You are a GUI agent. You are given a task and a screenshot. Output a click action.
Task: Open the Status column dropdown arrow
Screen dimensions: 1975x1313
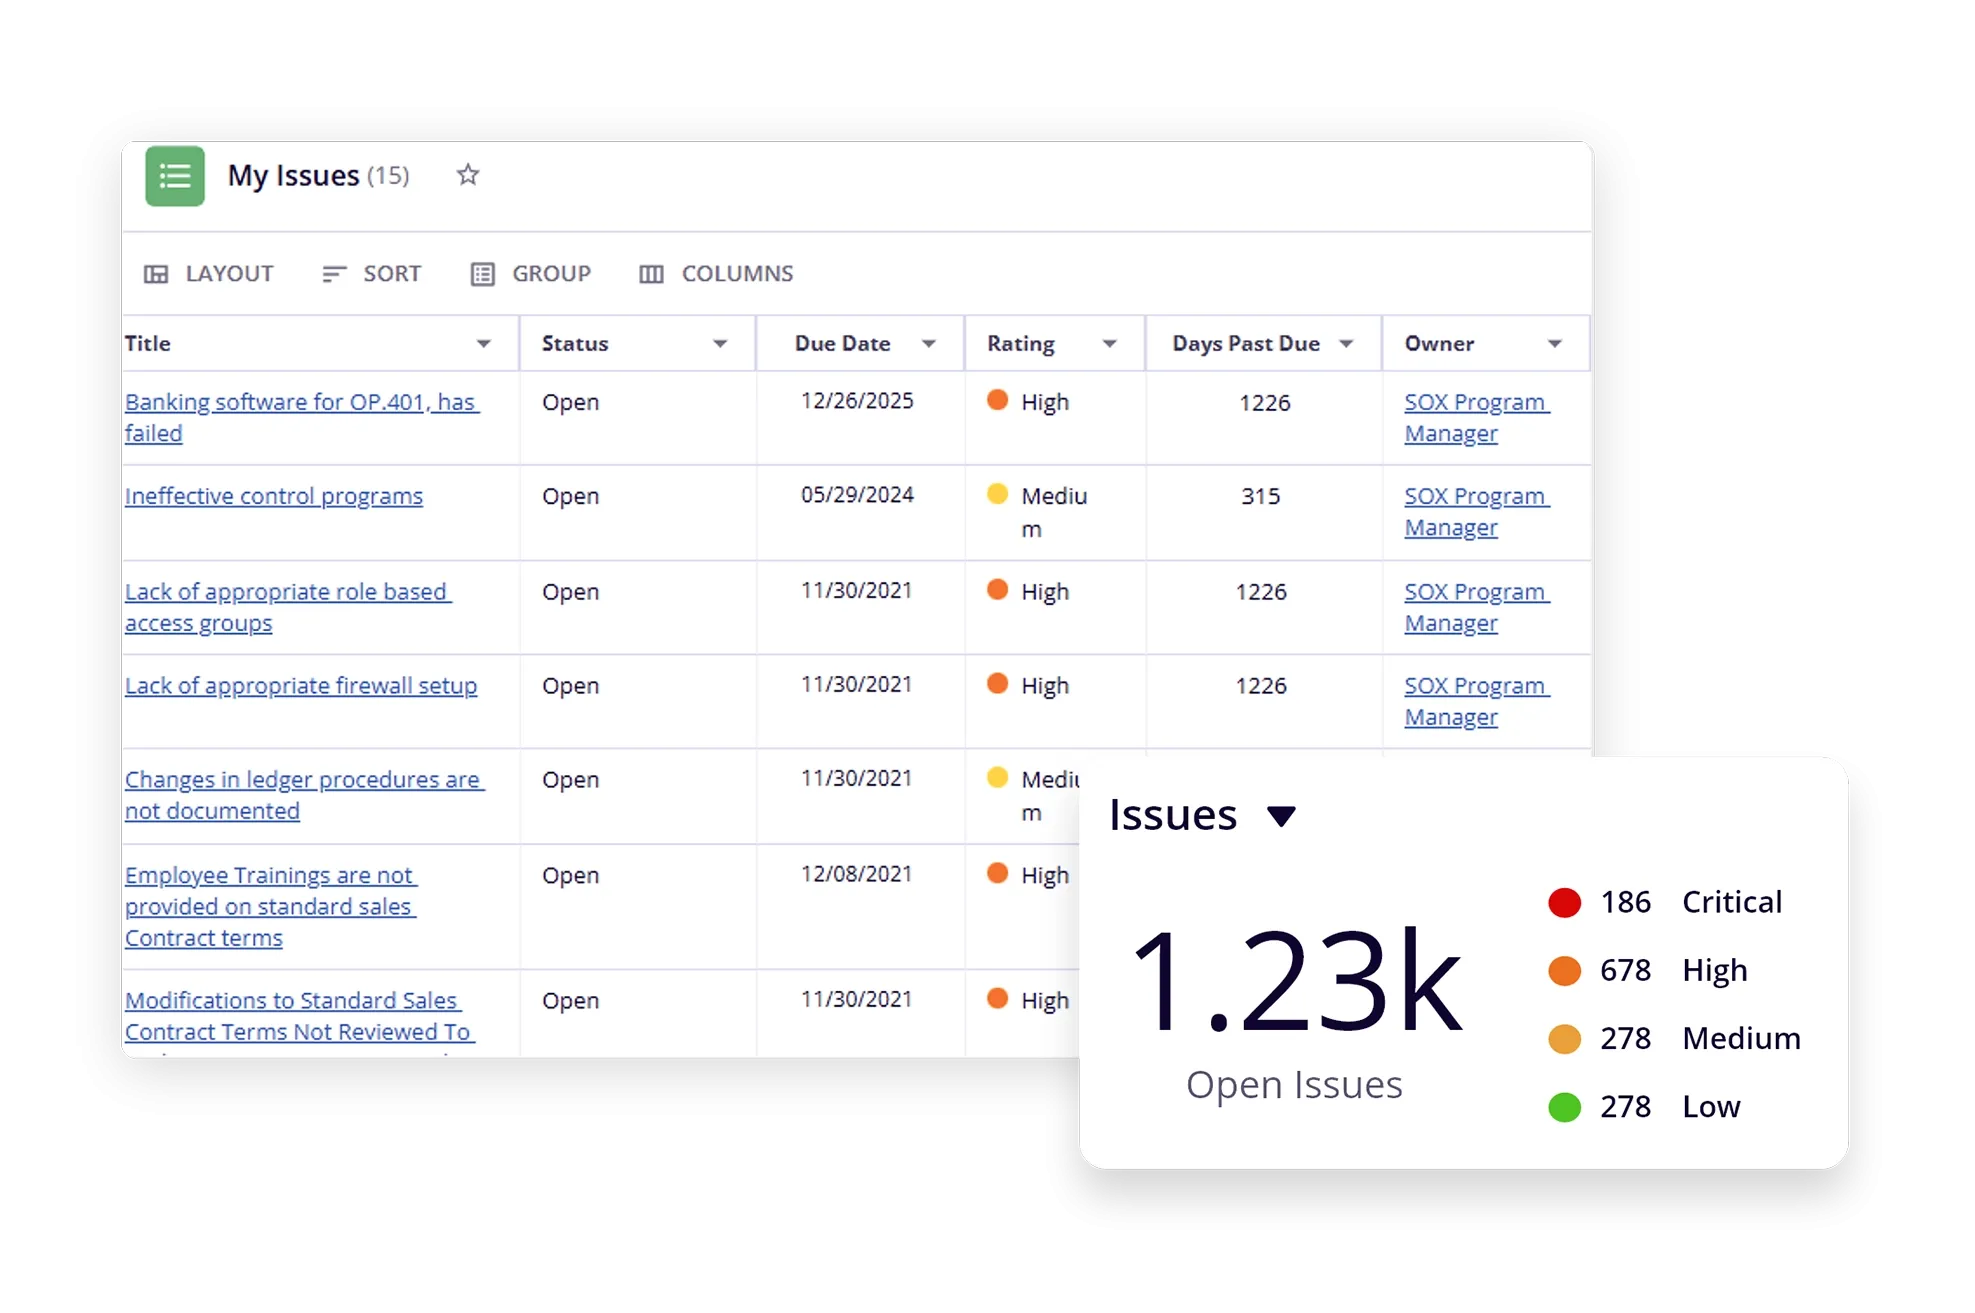(x=719, y=344)
